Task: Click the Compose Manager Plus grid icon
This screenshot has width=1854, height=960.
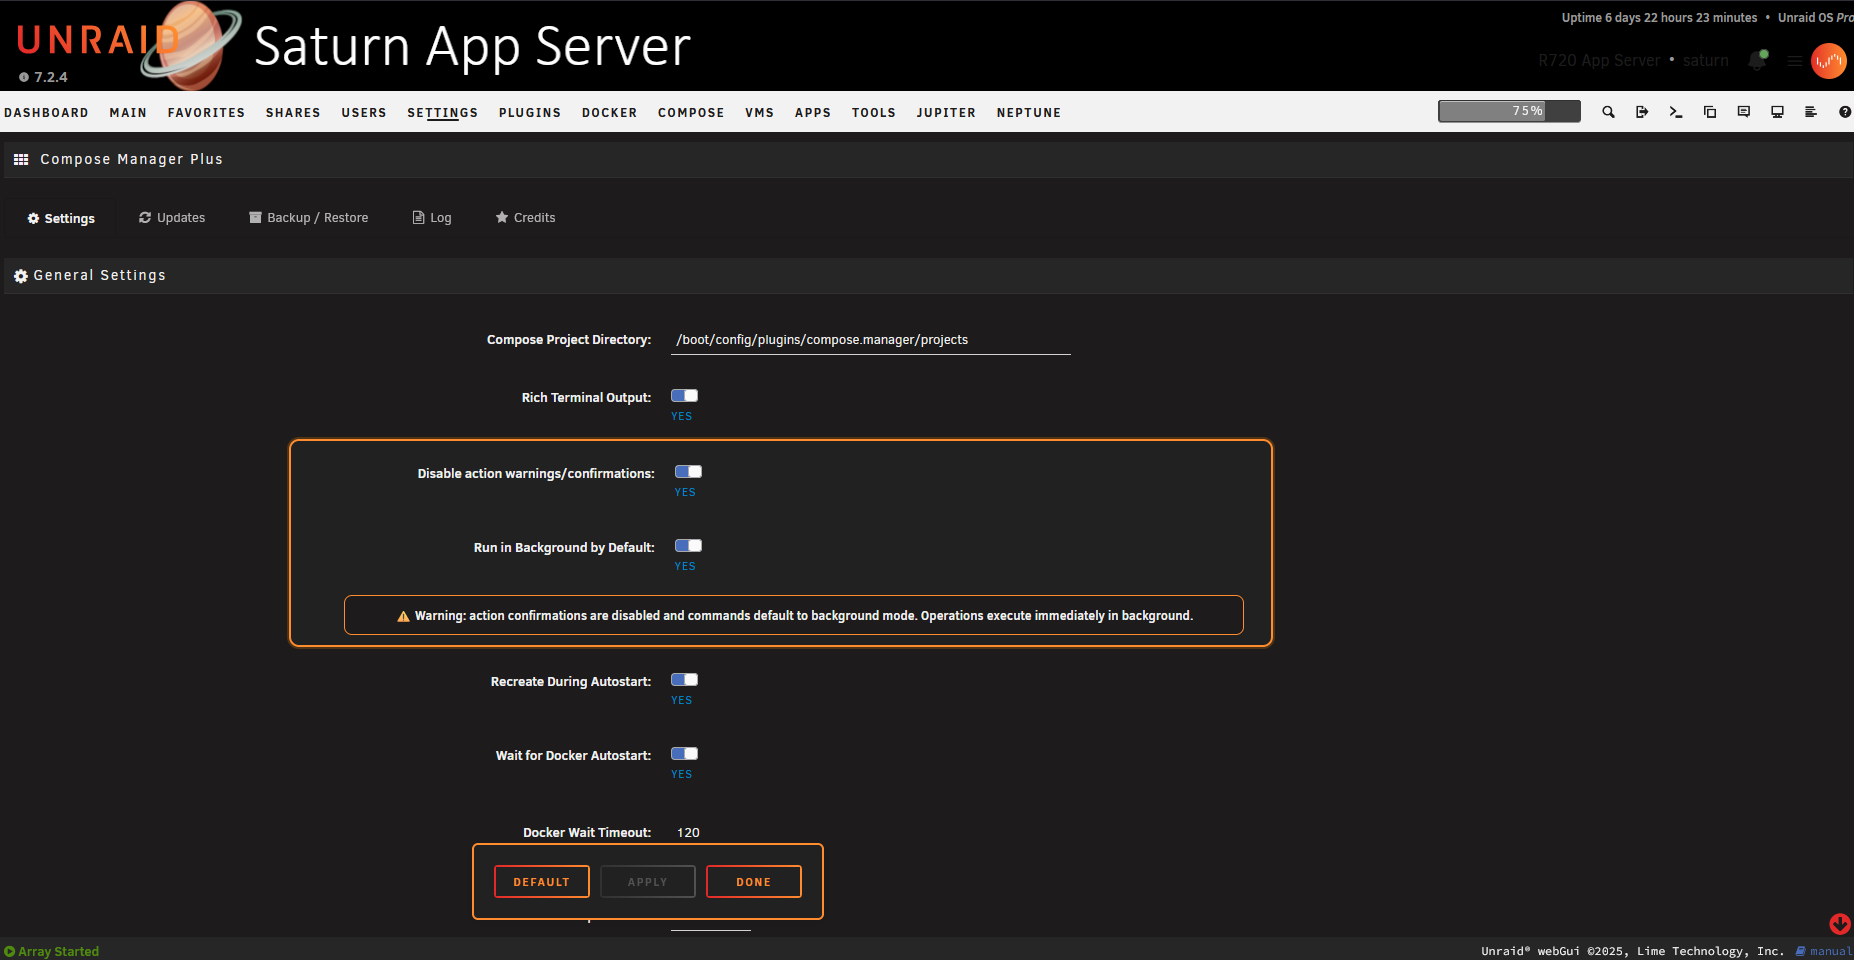Action: pos(21,160)
